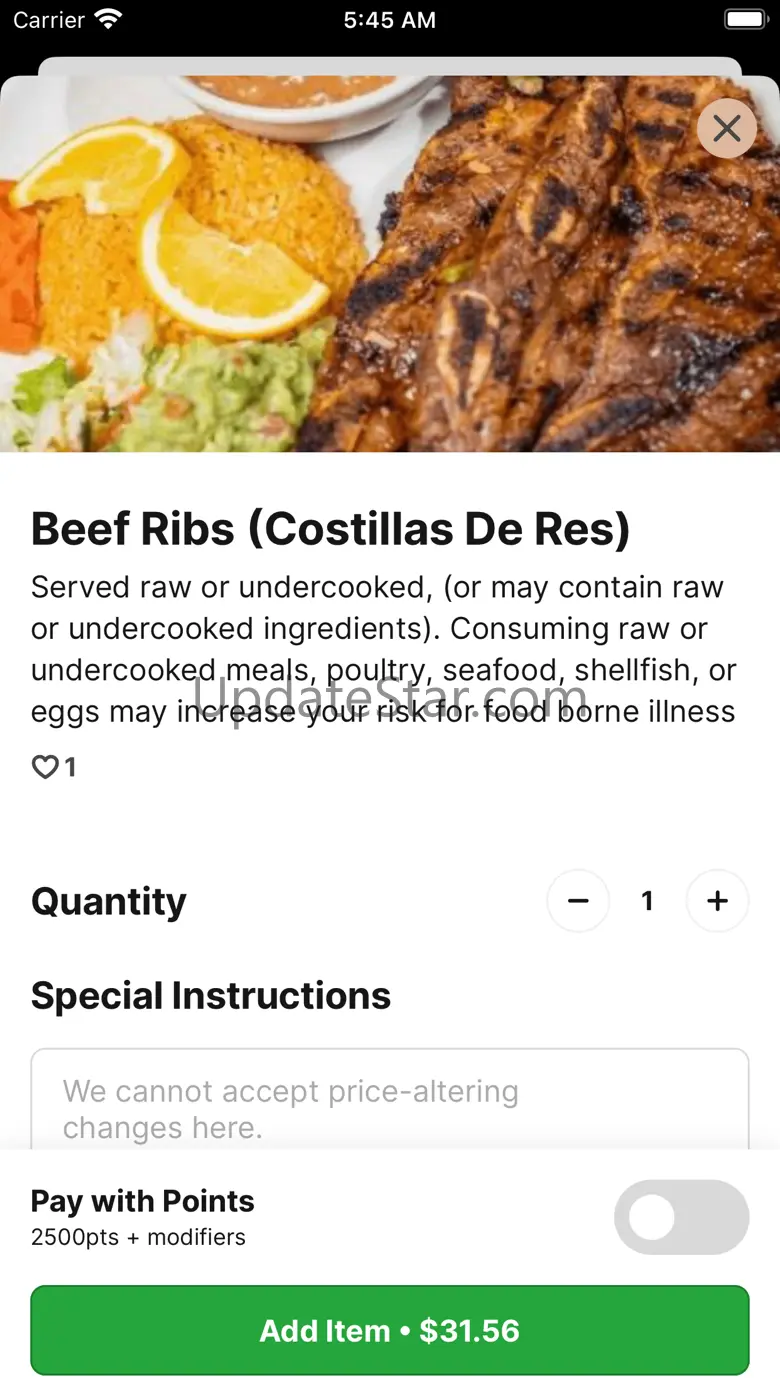Focus the Special Instructions text box
Screen dimensions: 780x1387
click(x=390, y=1099)
